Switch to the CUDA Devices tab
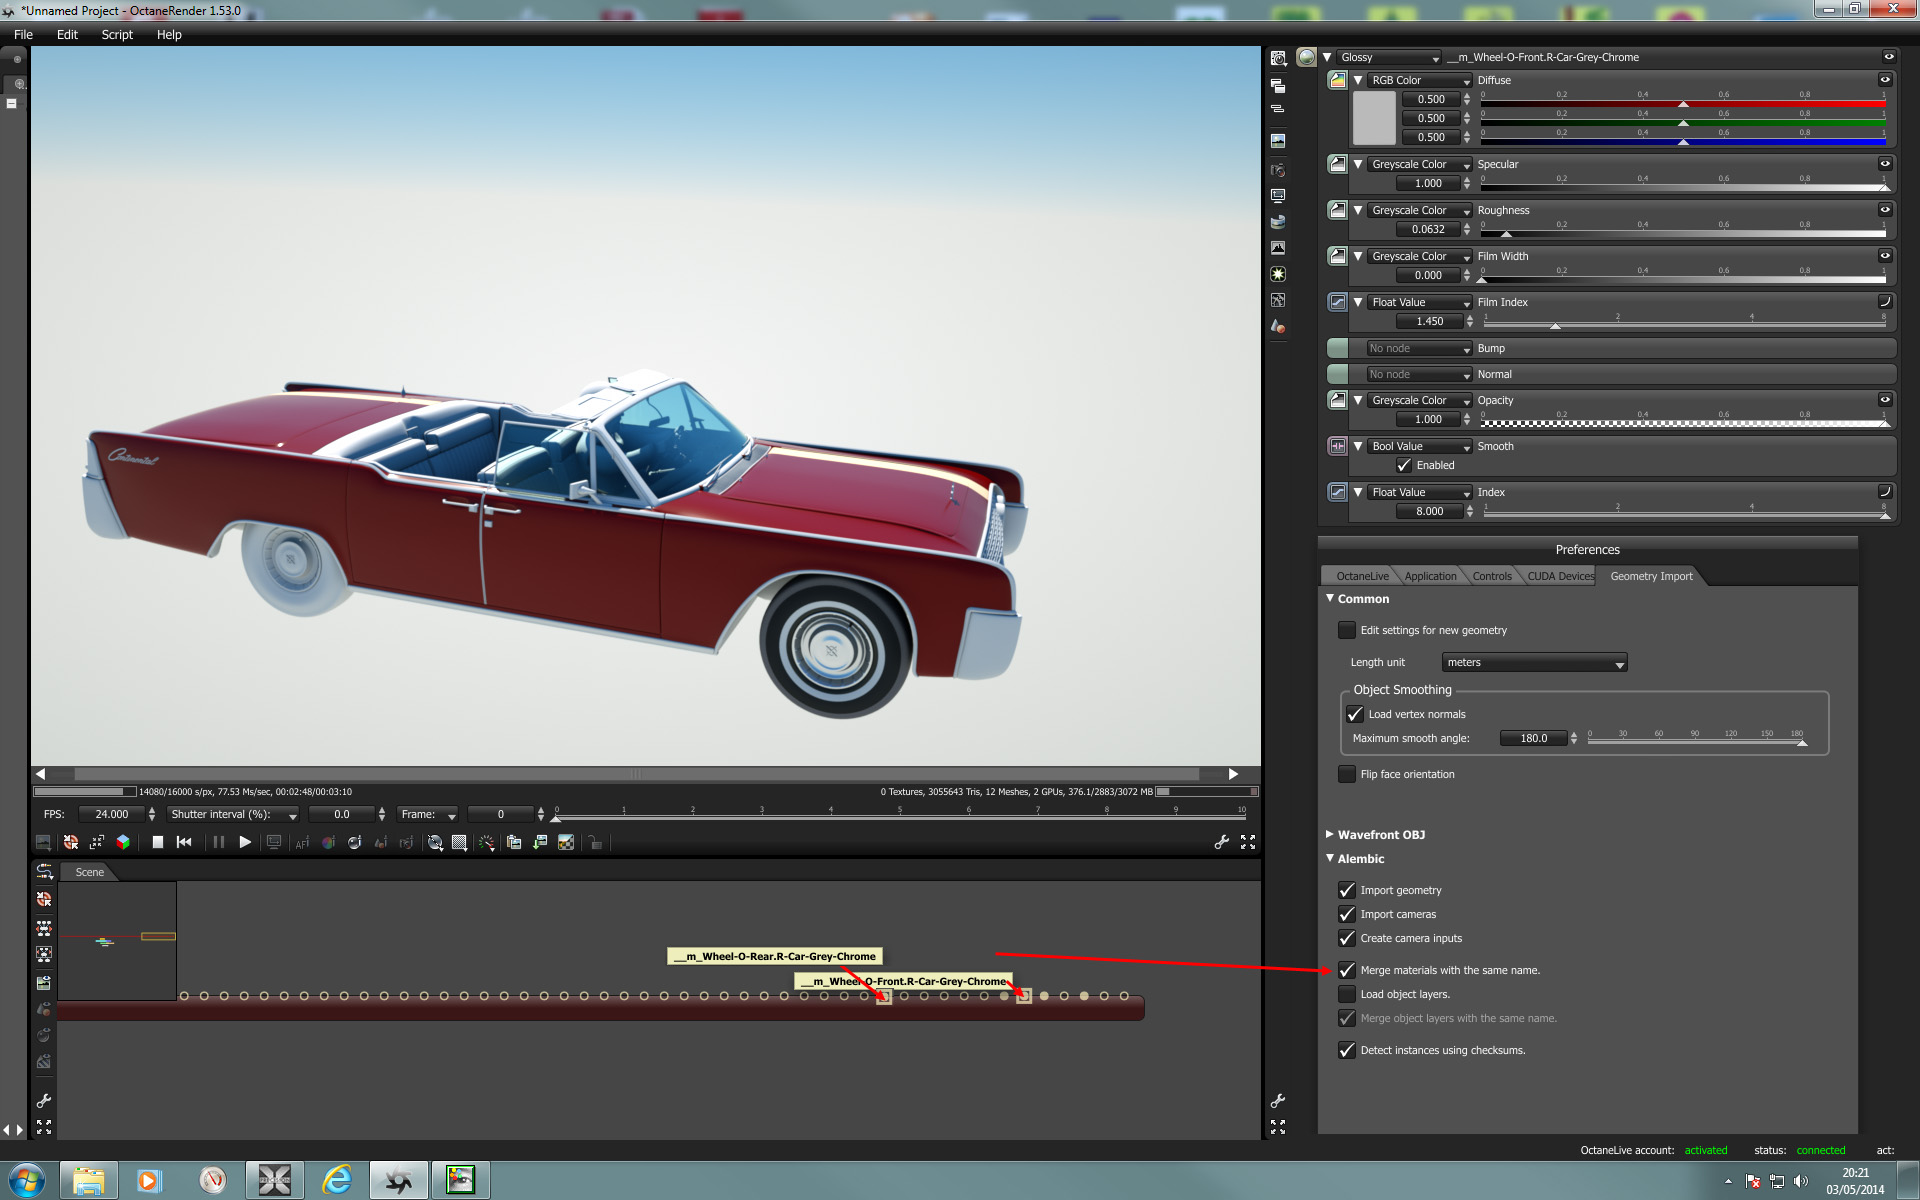The image size is (1920, 1200). tap(1560, 576)
